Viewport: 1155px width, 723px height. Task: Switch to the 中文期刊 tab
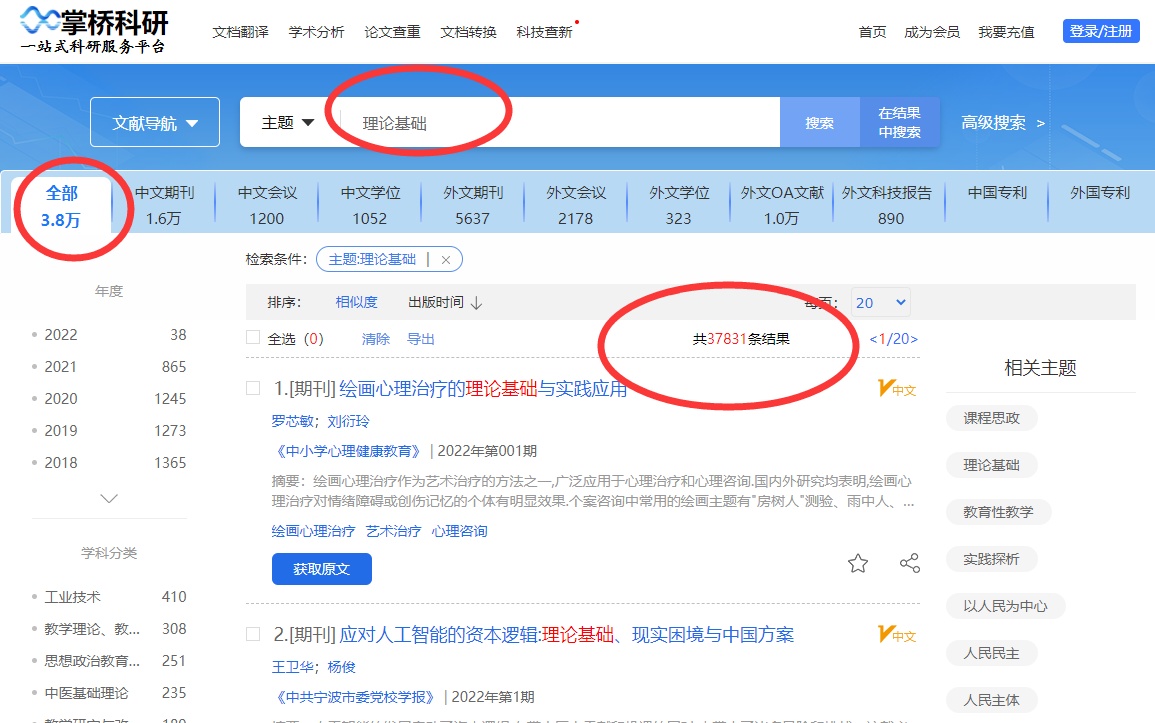164,205
